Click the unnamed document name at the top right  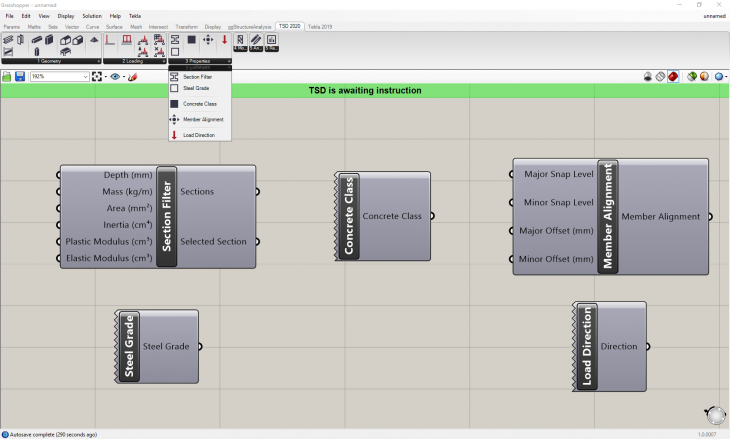click(x=714, y=16)
